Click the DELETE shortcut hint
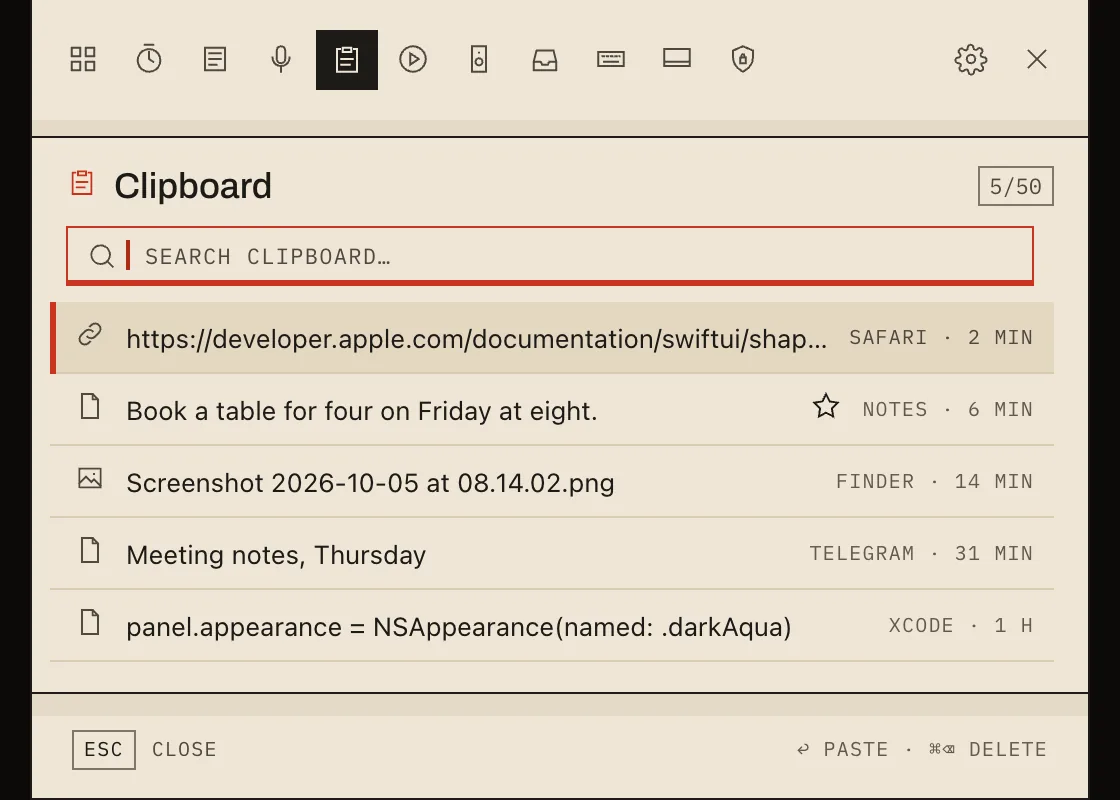Screen dimensions: 1120x800 point(988,749)
